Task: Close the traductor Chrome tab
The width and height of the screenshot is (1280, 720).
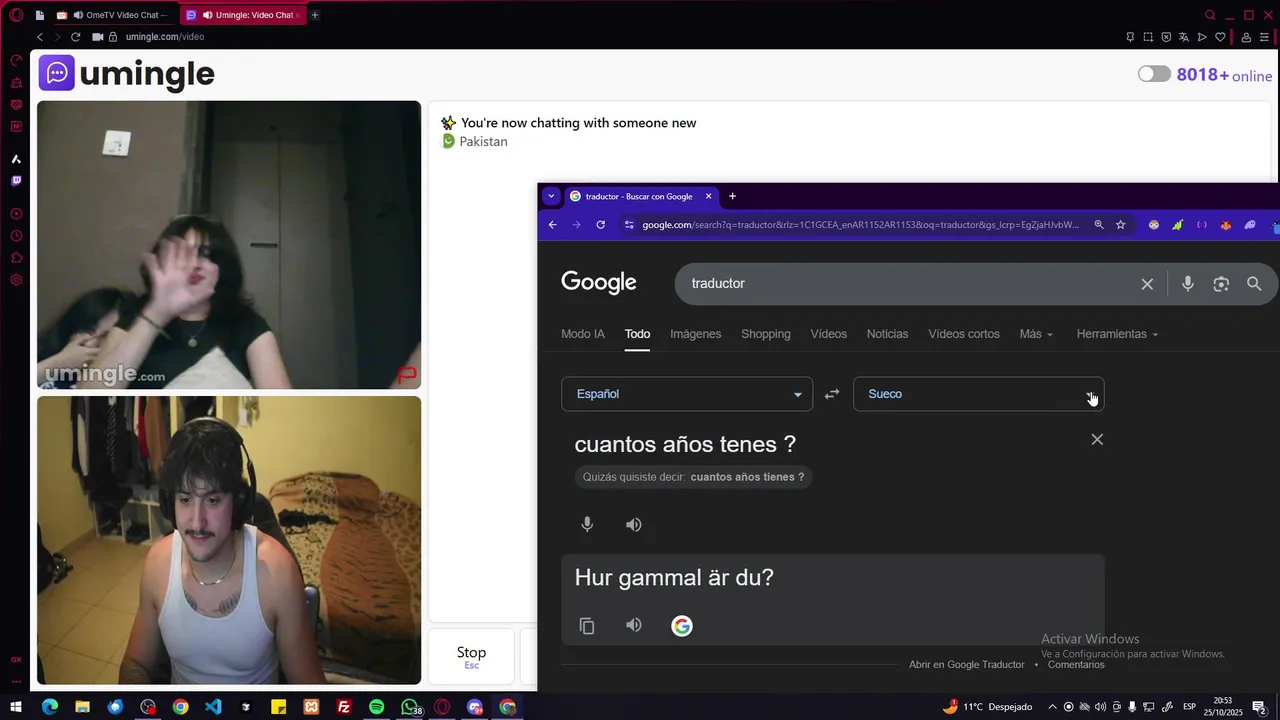Action: coord(708,196)
